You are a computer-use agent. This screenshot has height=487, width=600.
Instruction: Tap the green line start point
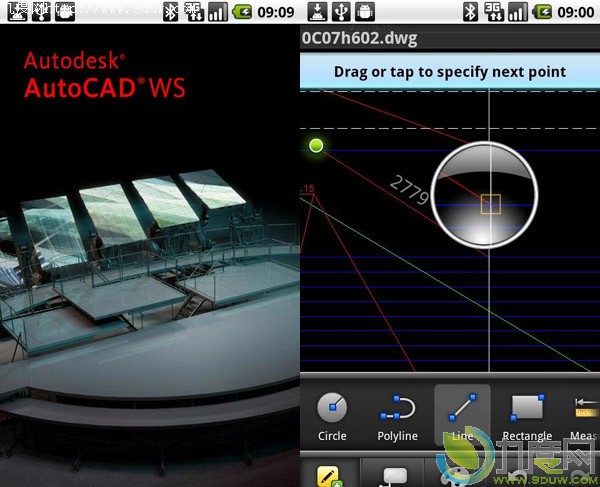(316, 146)
